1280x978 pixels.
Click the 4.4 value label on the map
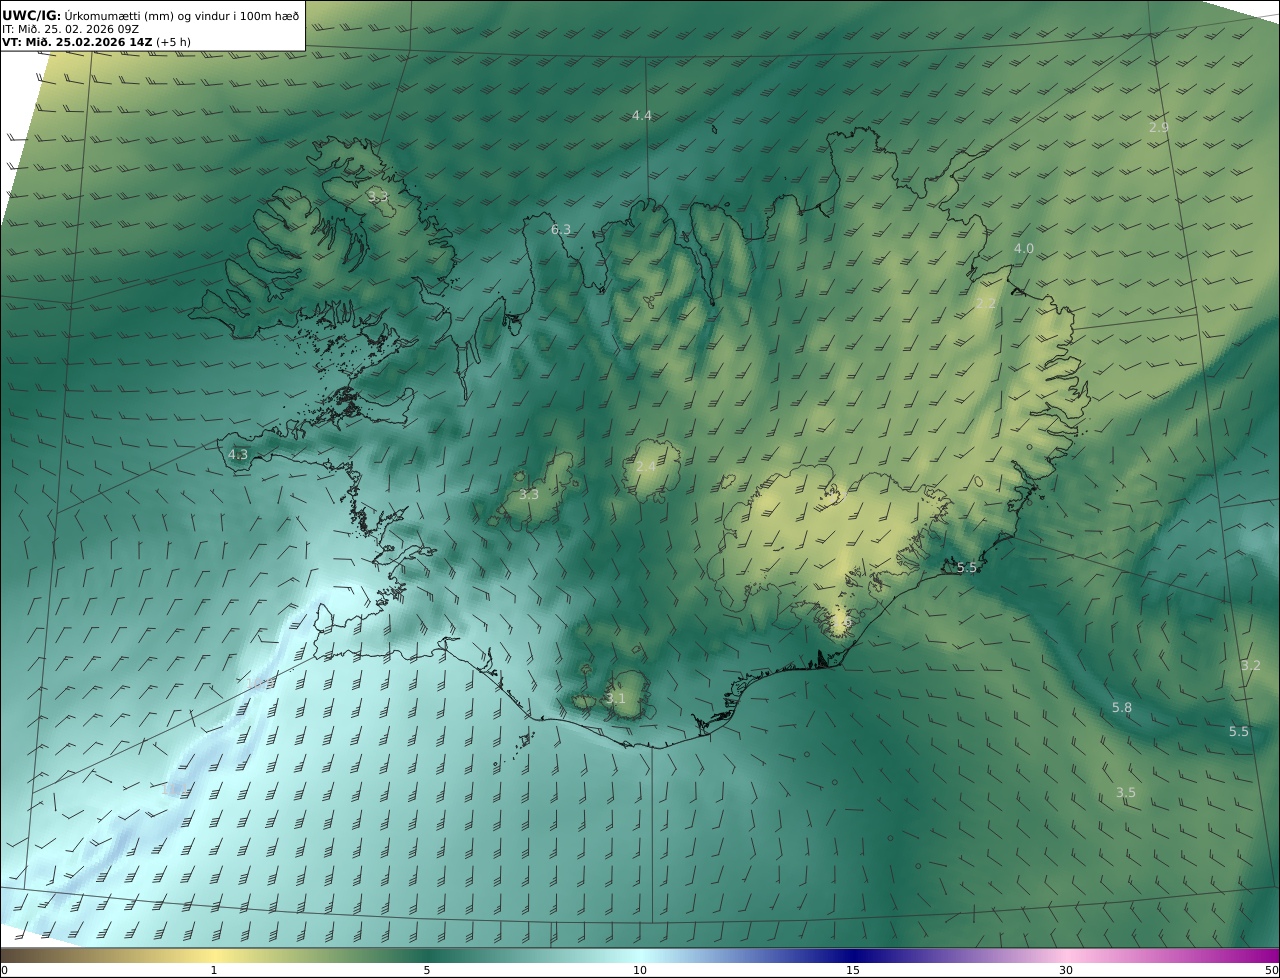[642, 116]
